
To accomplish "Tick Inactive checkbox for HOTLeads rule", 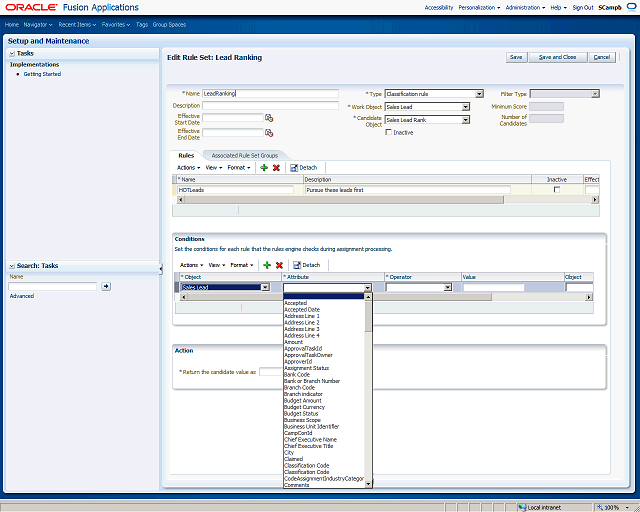I will [x=556, y=190].
